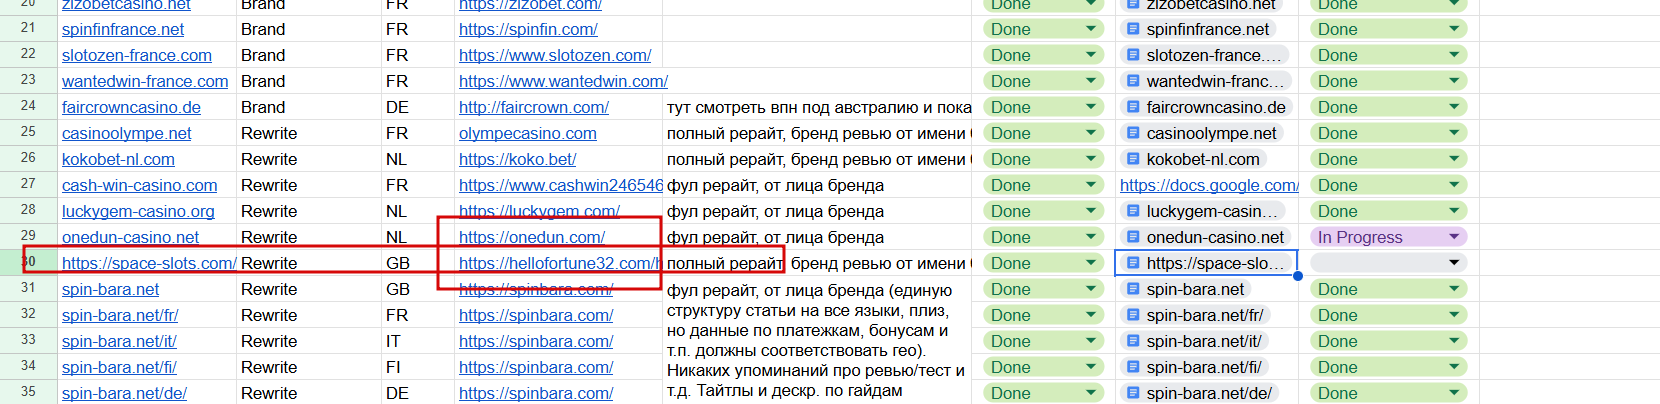Open spinbara.com link in spin-bara.net/fr/ row
Image resolution: width=1660 pixels, height=404 pixels.
[536, 315]
